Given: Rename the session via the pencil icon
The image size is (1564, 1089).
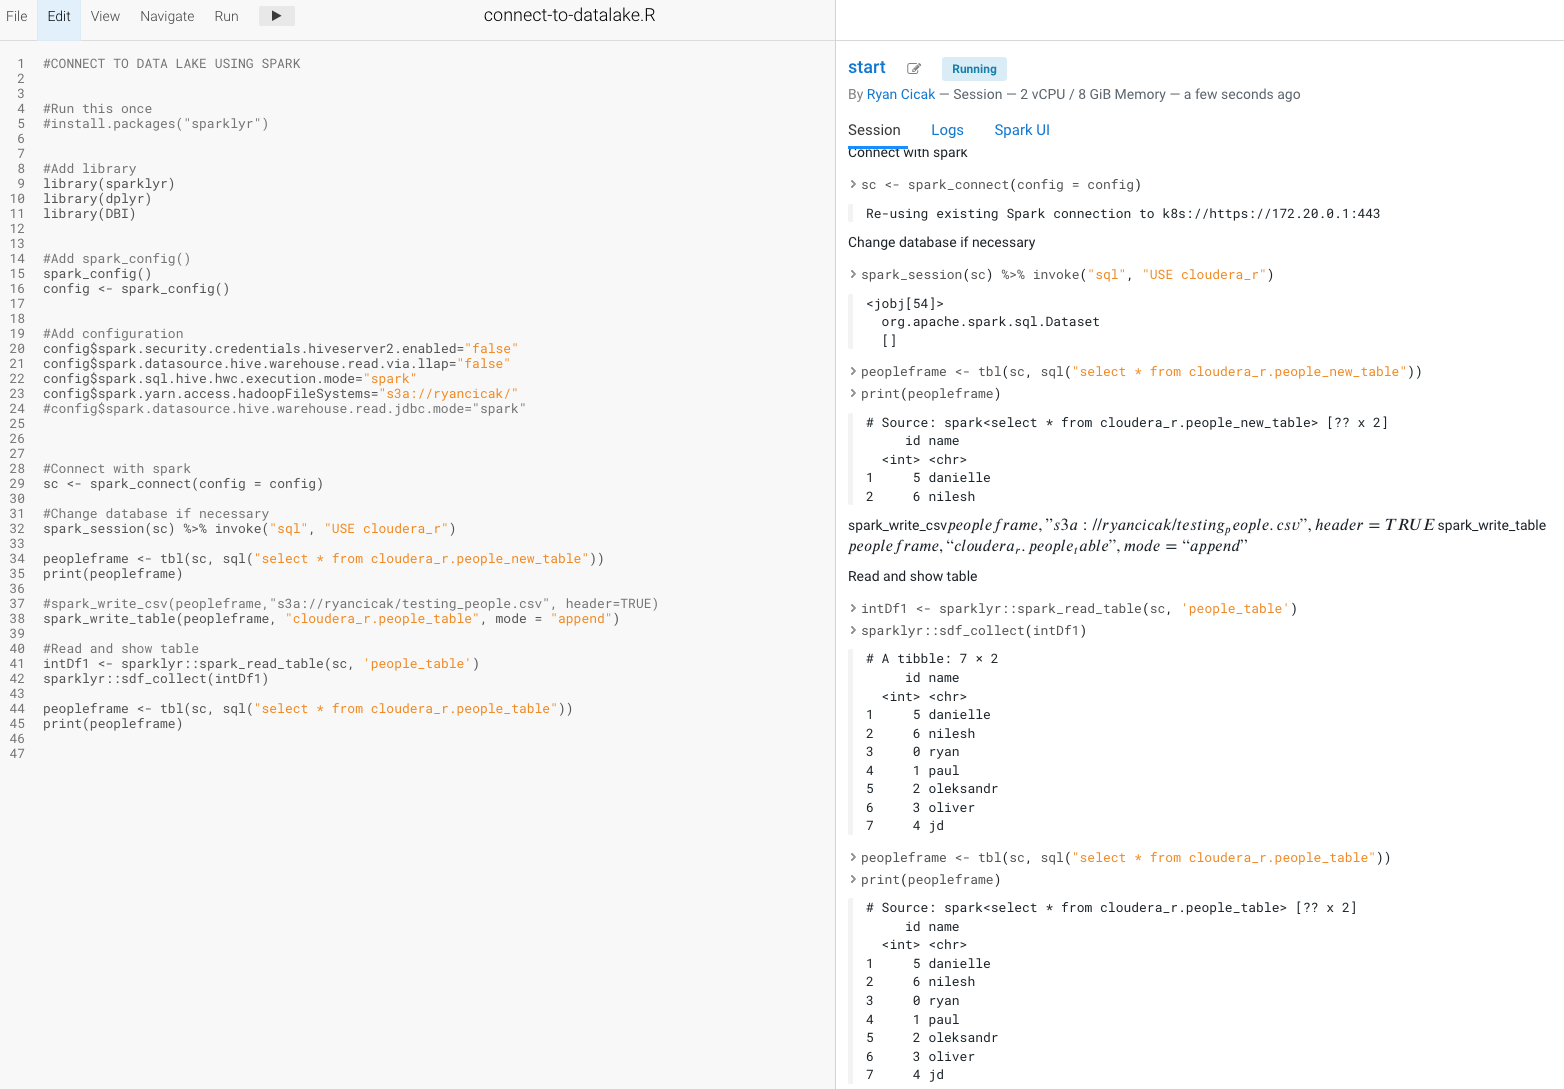Looking at the screenshot, I should pyautogui.click(x=913, y=68).
